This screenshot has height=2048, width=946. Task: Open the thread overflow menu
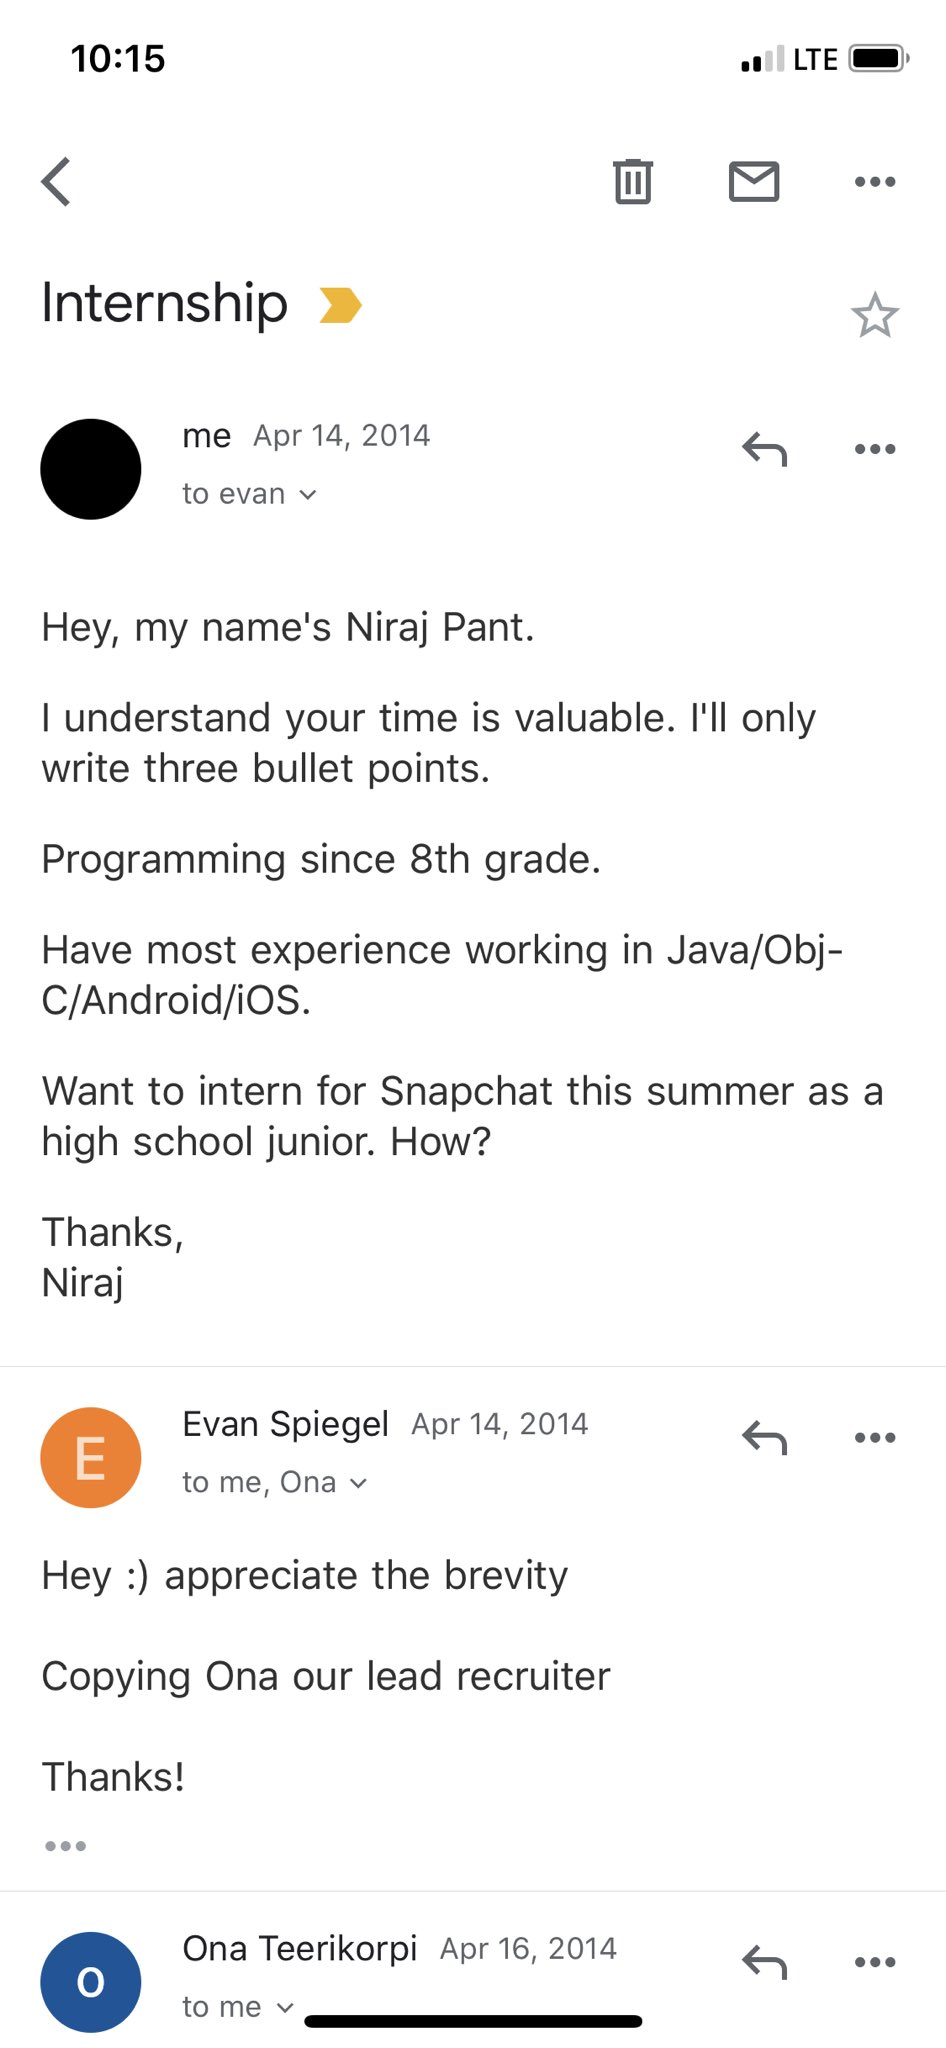click(873, 181)
